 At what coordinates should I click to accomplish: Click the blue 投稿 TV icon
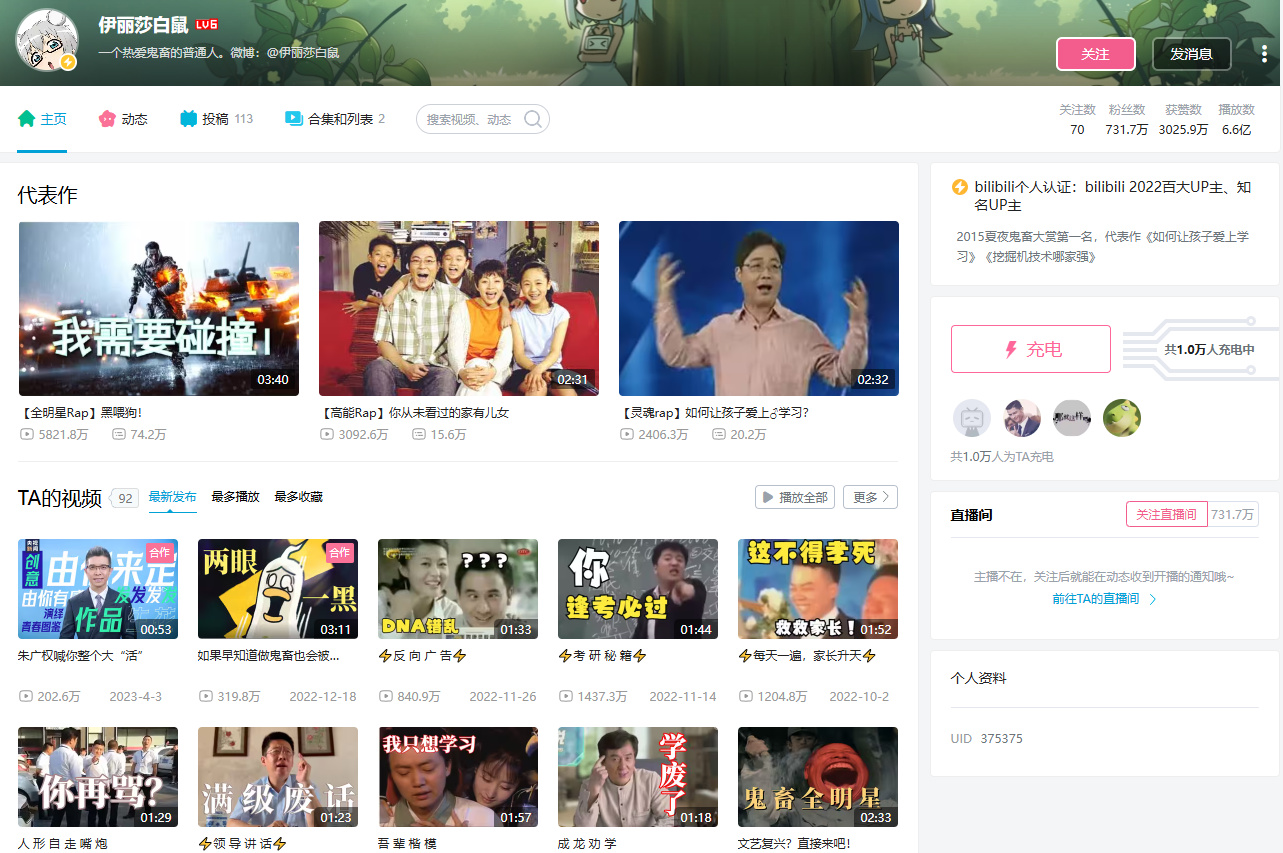point(189,119)
